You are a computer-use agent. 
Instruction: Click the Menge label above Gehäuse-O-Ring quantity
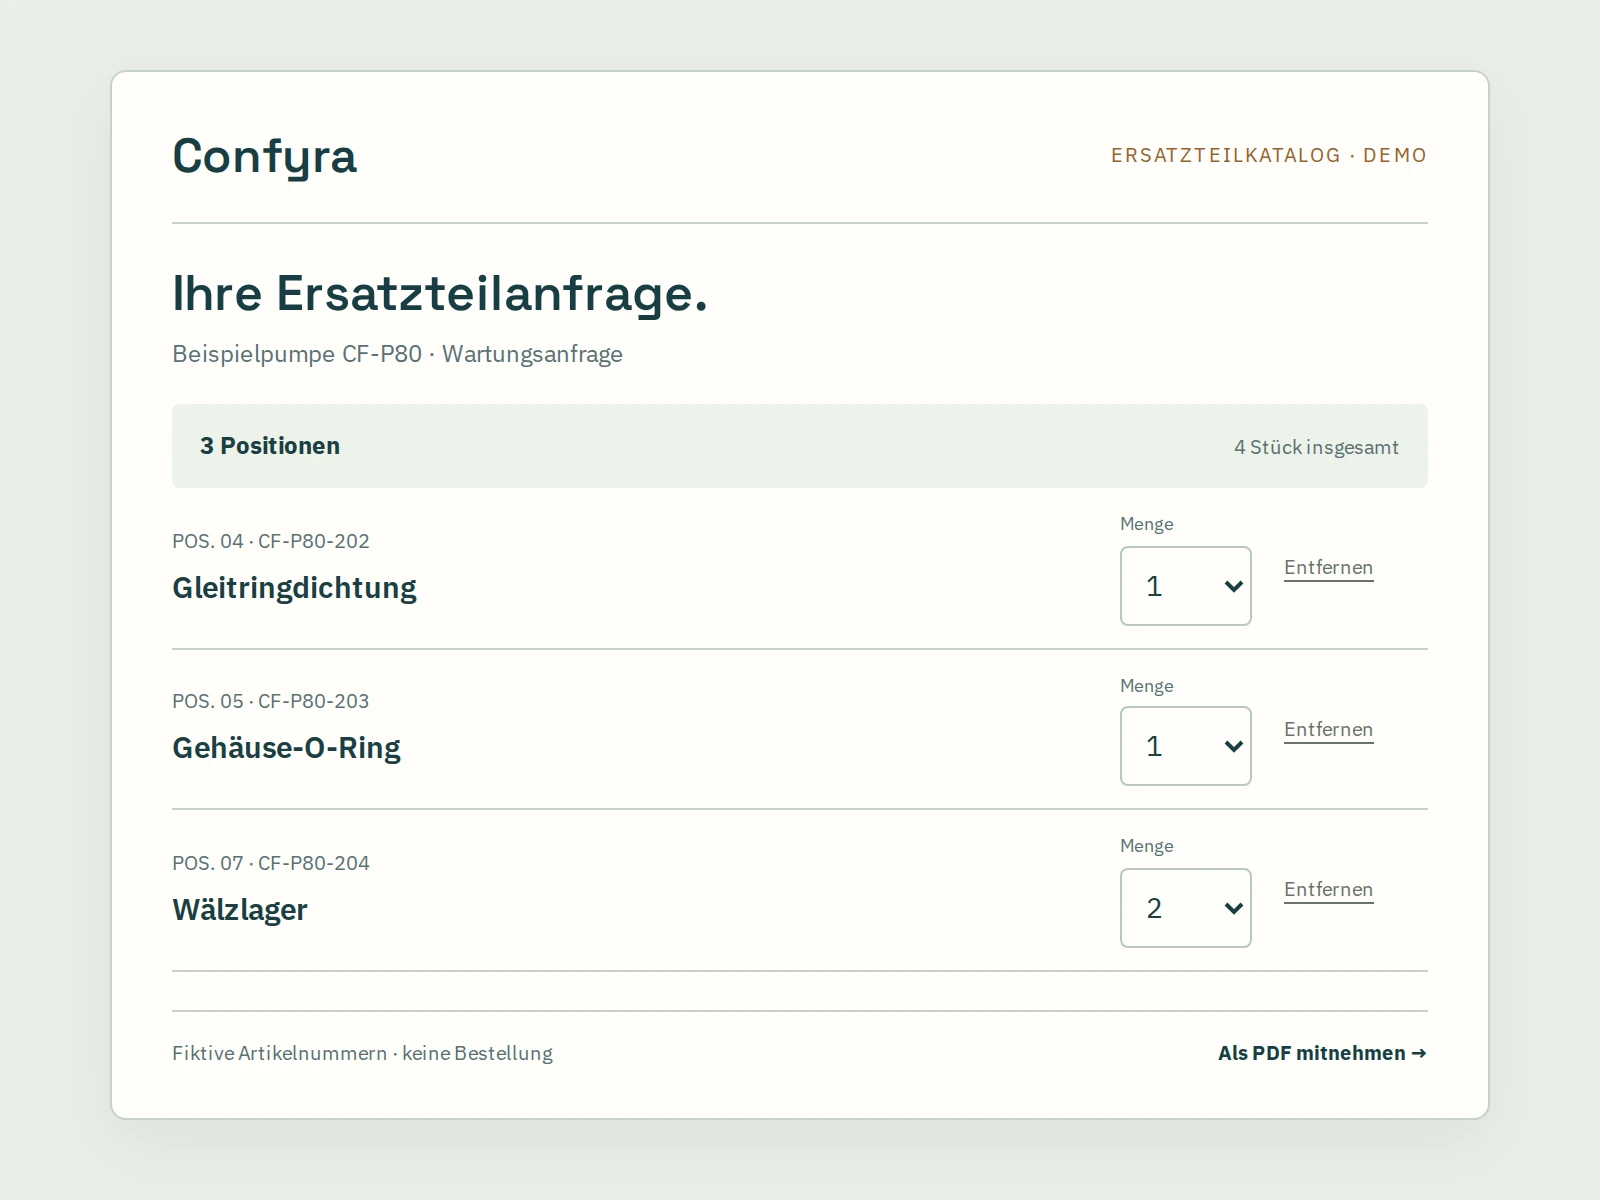[x=1147, y=686]
